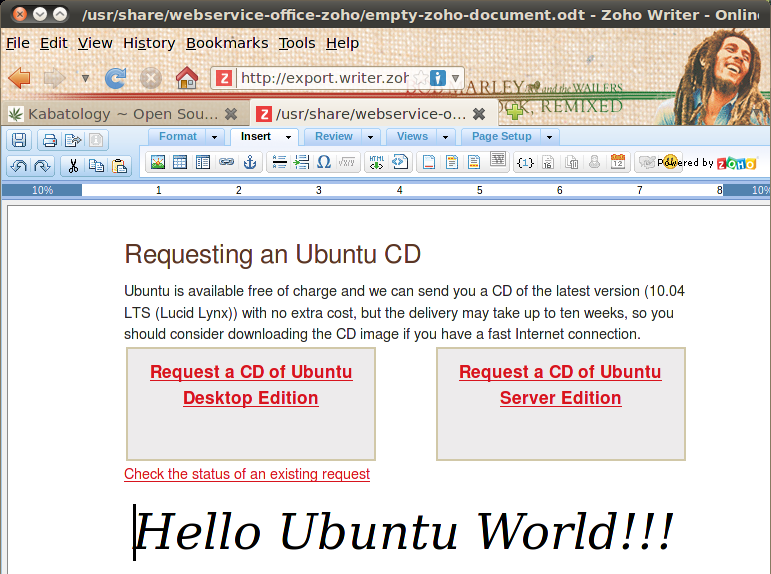Open the Help menu

tap(342, 43)
